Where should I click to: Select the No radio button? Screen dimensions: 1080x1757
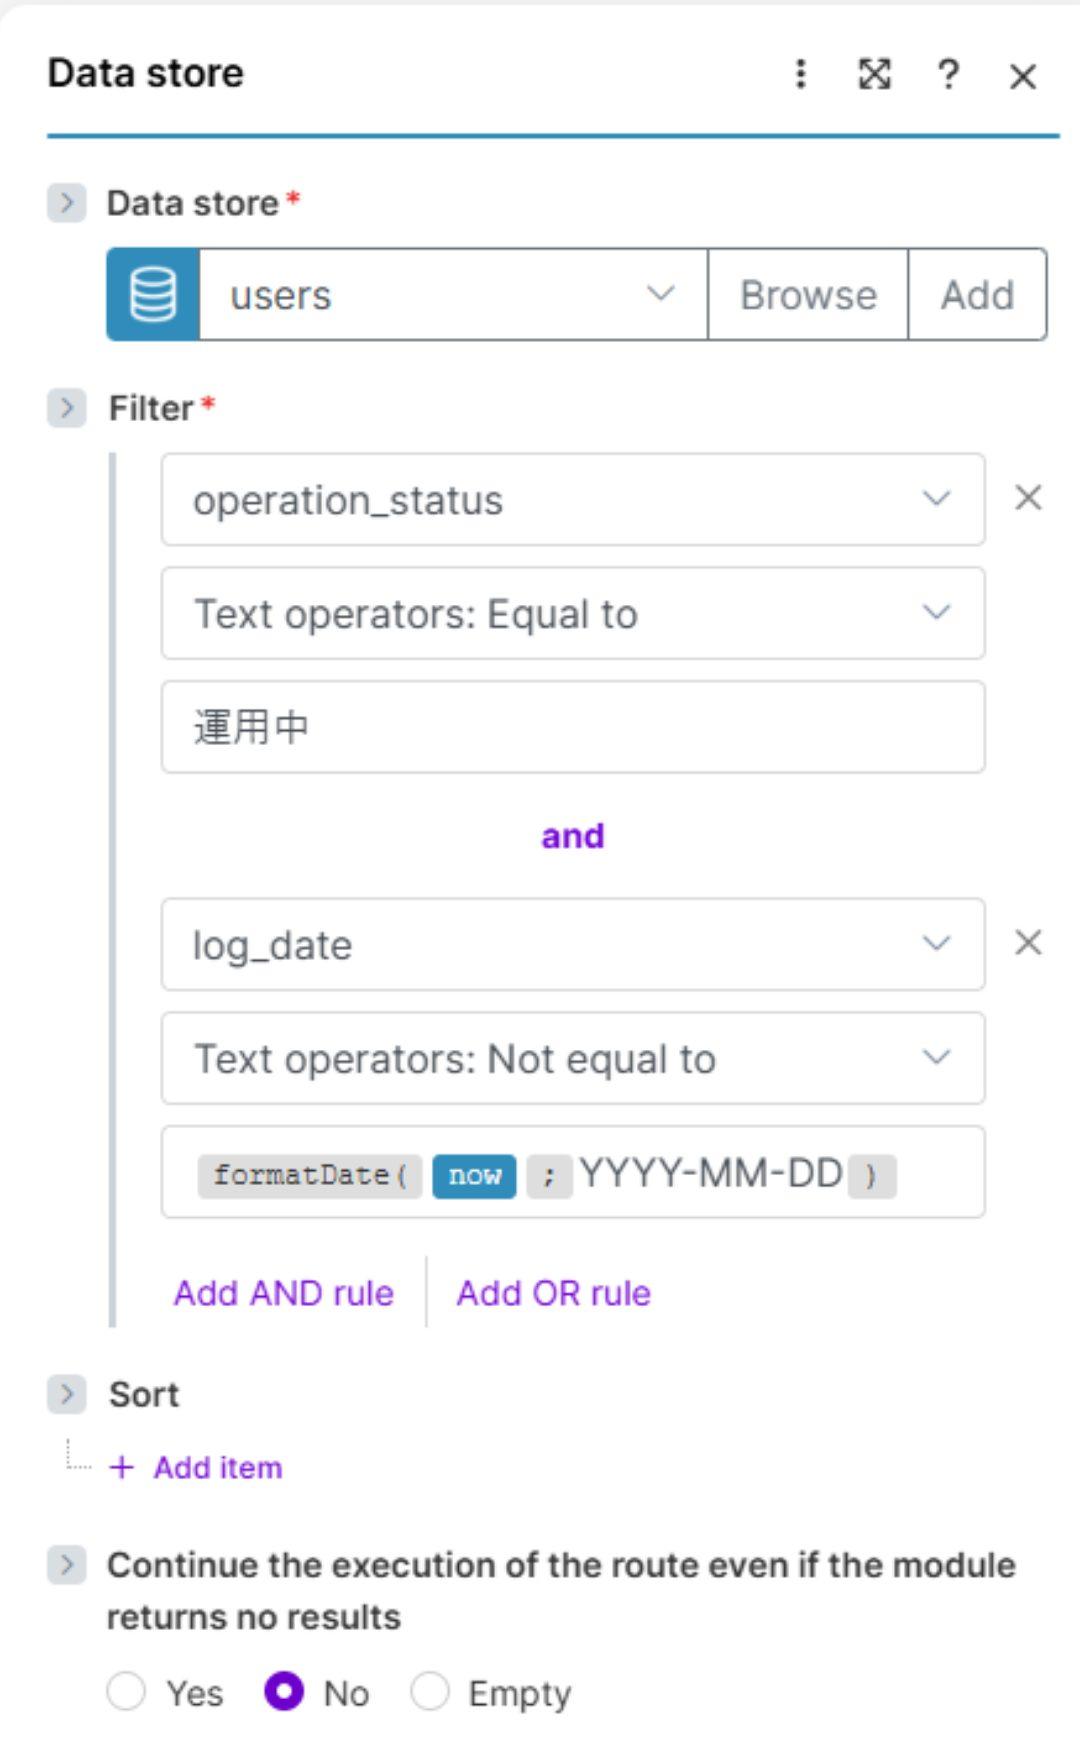(x=284, y=1692)
